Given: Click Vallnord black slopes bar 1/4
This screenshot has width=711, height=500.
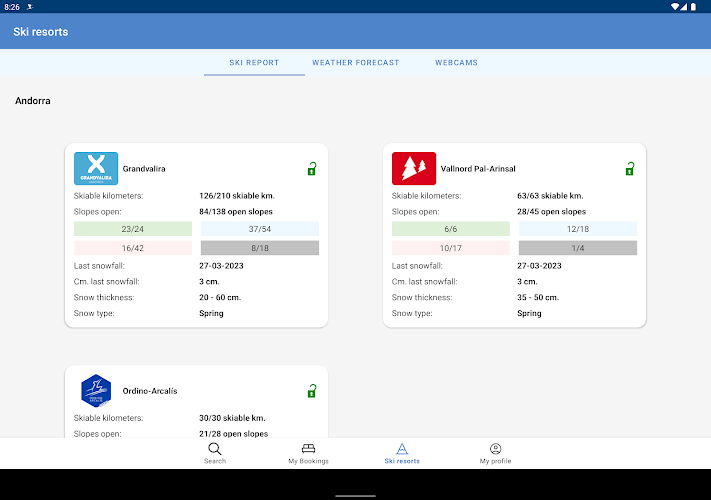Looking at the screenshot, I should [577, 248].
